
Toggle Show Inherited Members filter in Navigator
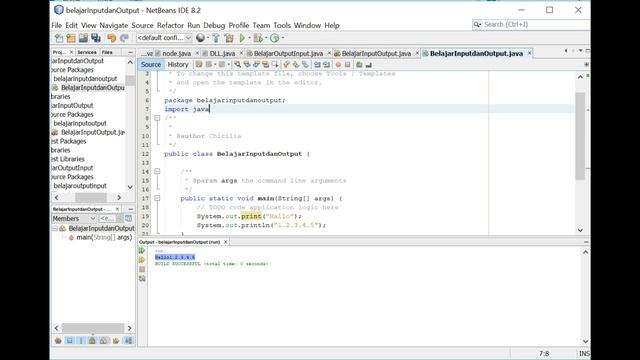coord(58,340)
